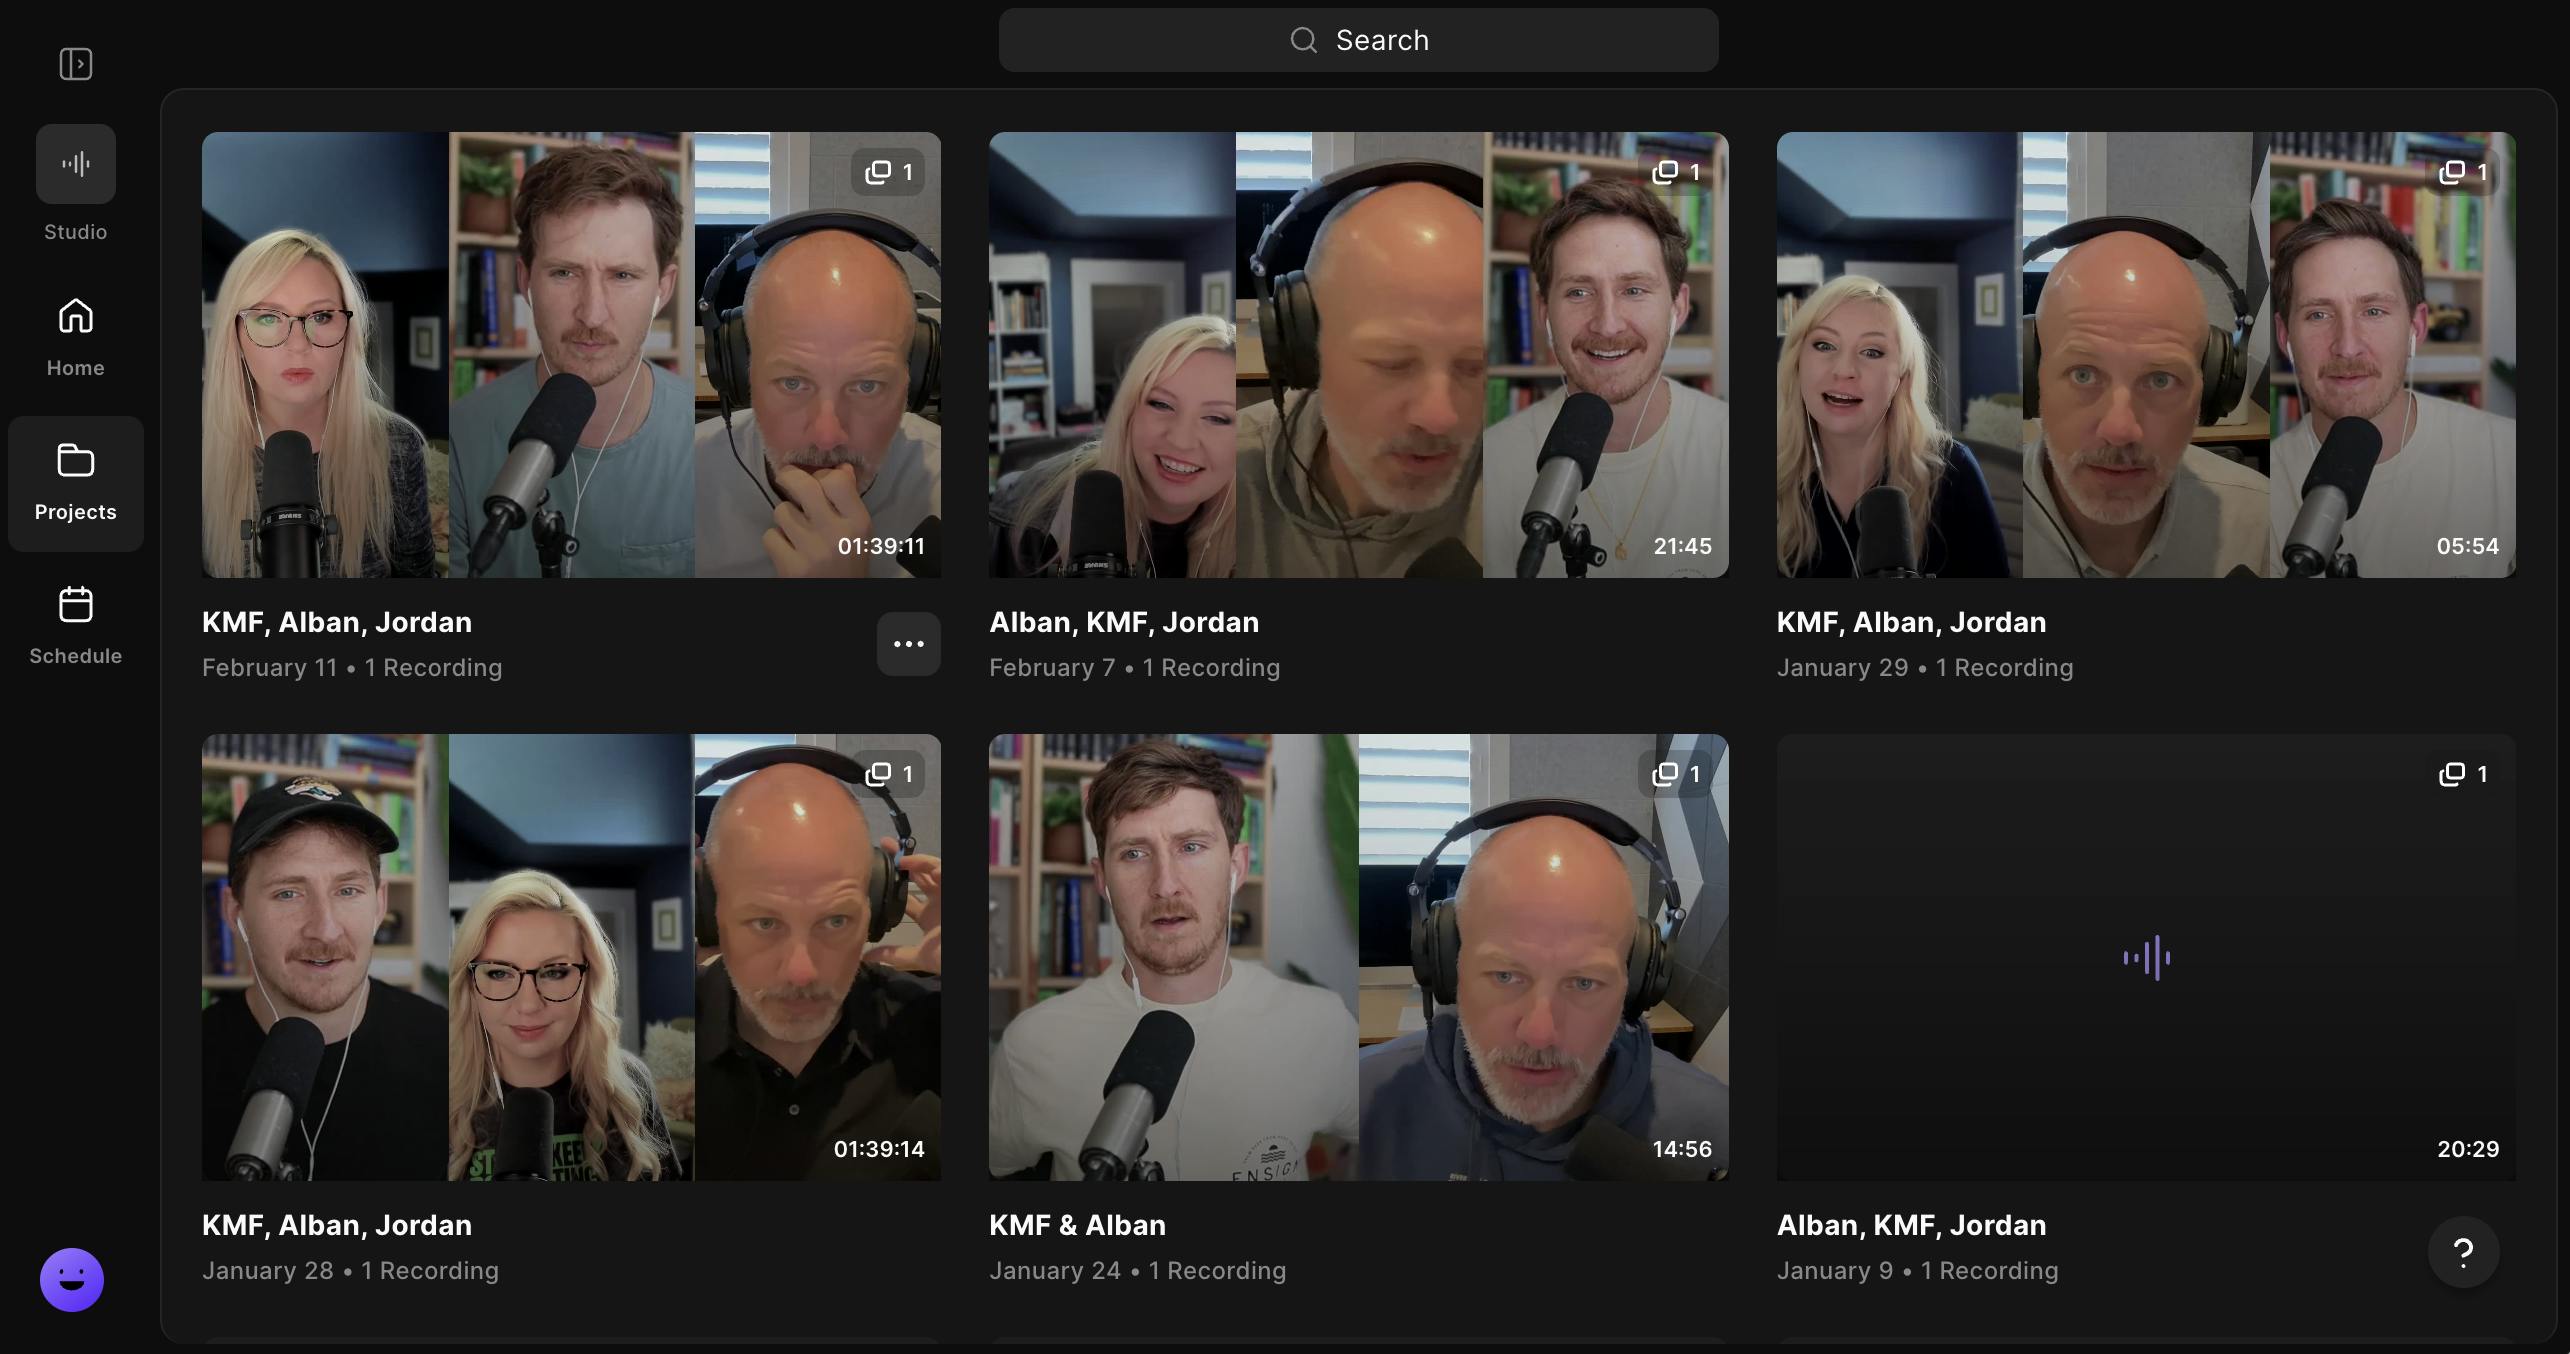
Task: Click the recordings count badge on the January 9 project
Action: coord(2463,774)
